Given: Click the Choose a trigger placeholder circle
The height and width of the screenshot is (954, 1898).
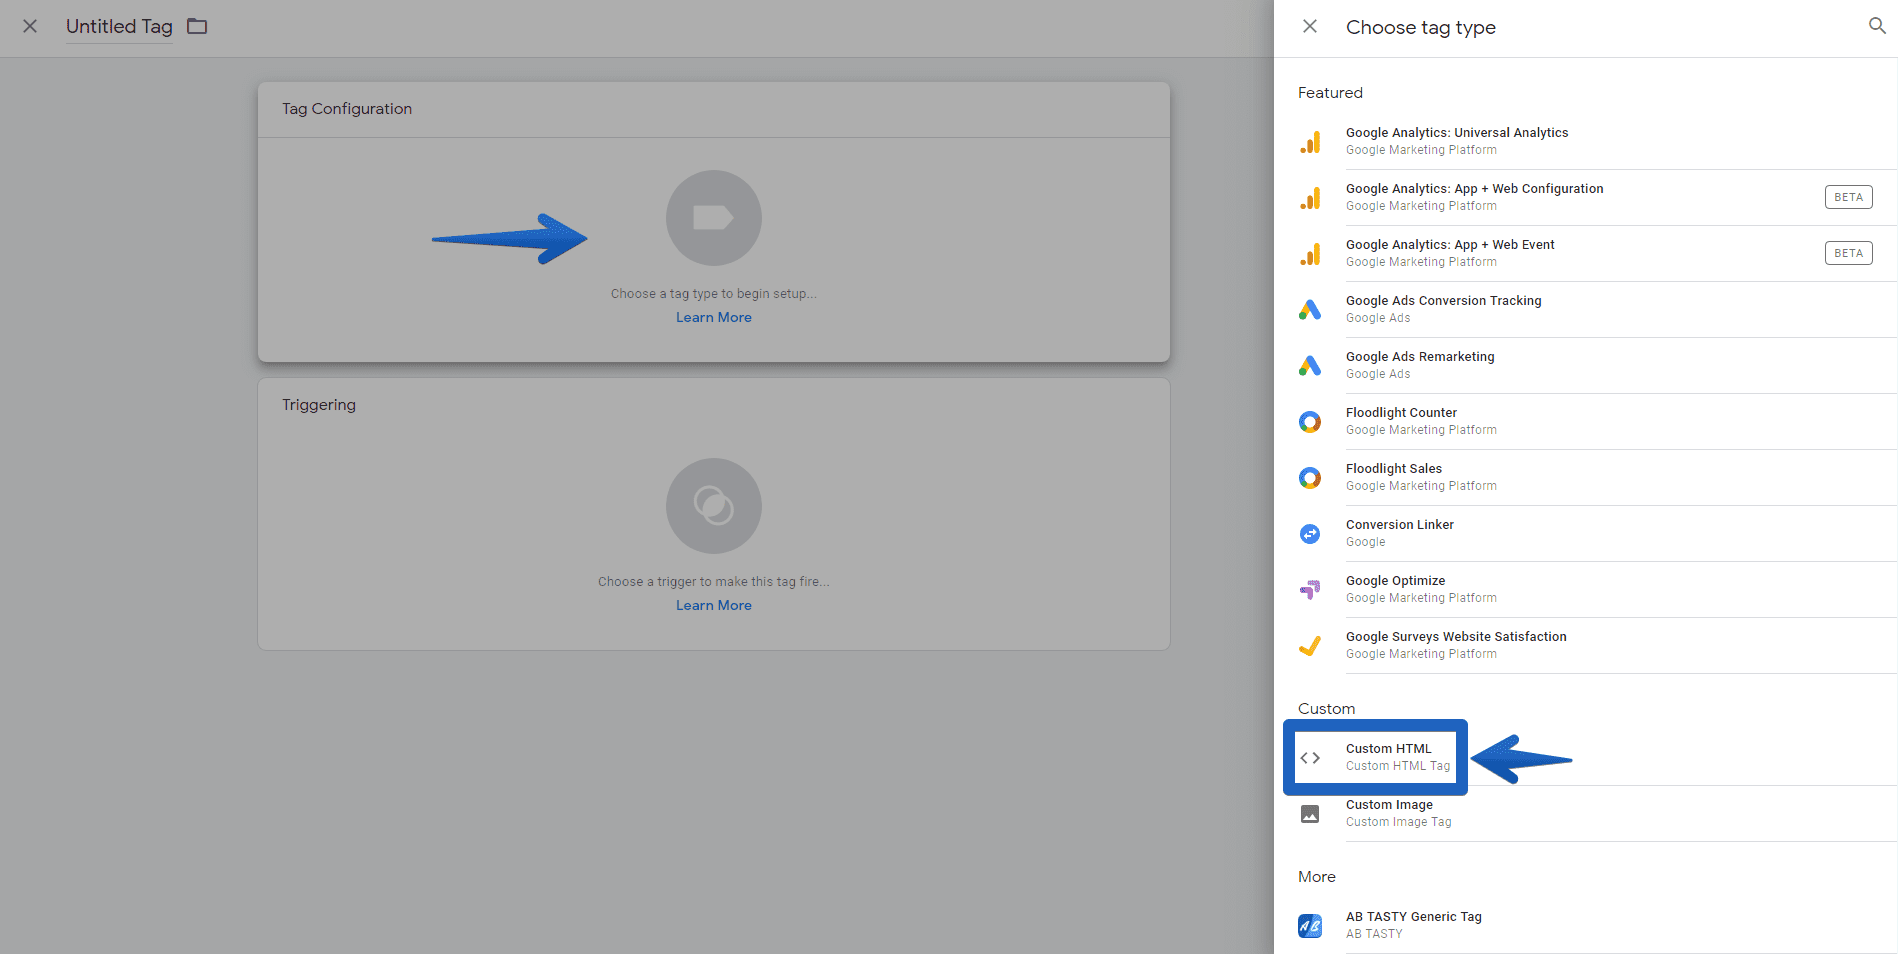Looking at the screenshot, I should click(713, 506).
